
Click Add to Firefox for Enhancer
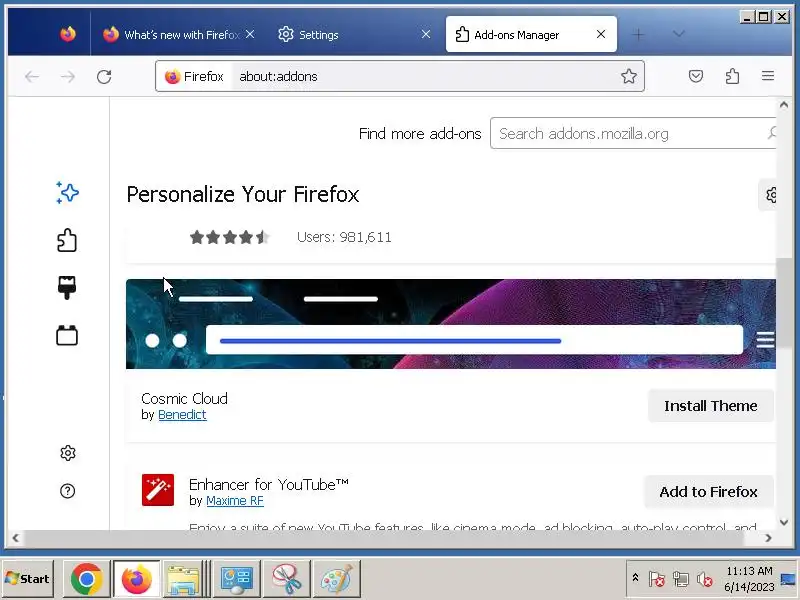click(x=708, y=491)
